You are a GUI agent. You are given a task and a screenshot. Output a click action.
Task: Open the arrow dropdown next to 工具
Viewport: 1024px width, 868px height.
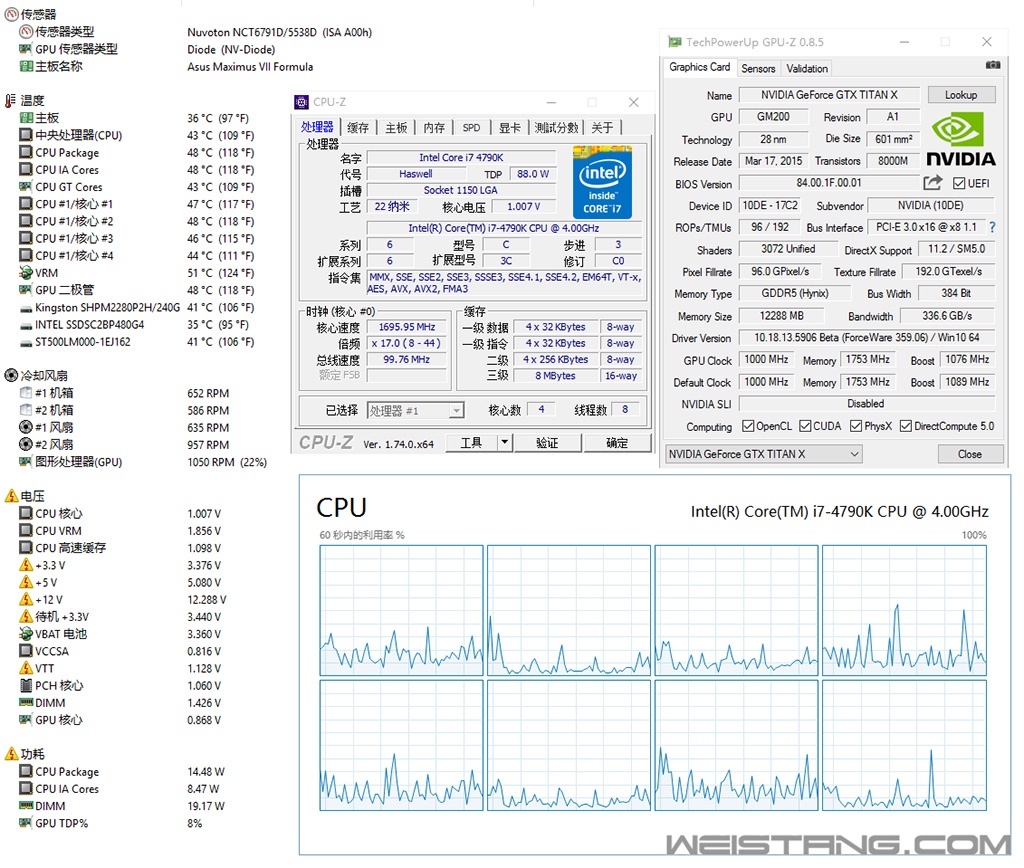tap(504, 443)
